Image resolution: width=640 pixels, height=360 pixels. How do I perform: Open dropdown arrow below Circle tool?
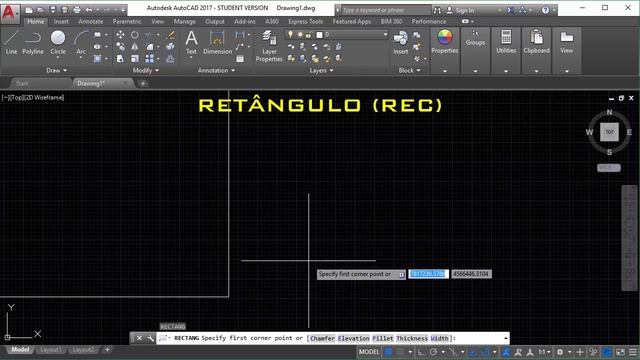(x=58, y=58)
